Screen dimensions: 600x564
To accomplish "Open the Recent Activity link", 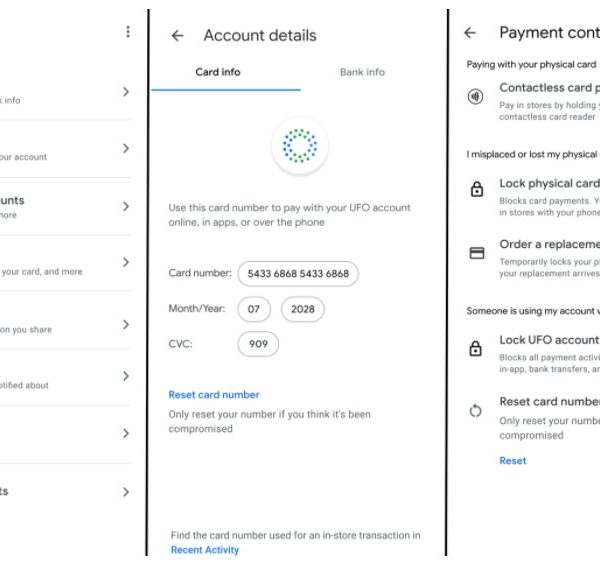I will click(205, 550).
